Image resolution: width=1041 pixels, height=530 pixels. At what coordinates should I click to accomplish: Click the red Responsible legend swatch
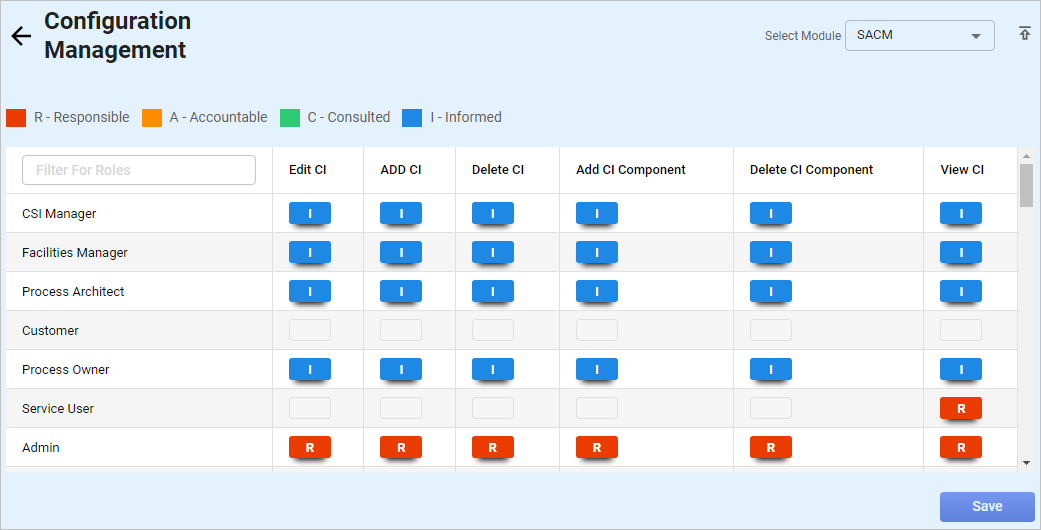click(x=16, y=118)
